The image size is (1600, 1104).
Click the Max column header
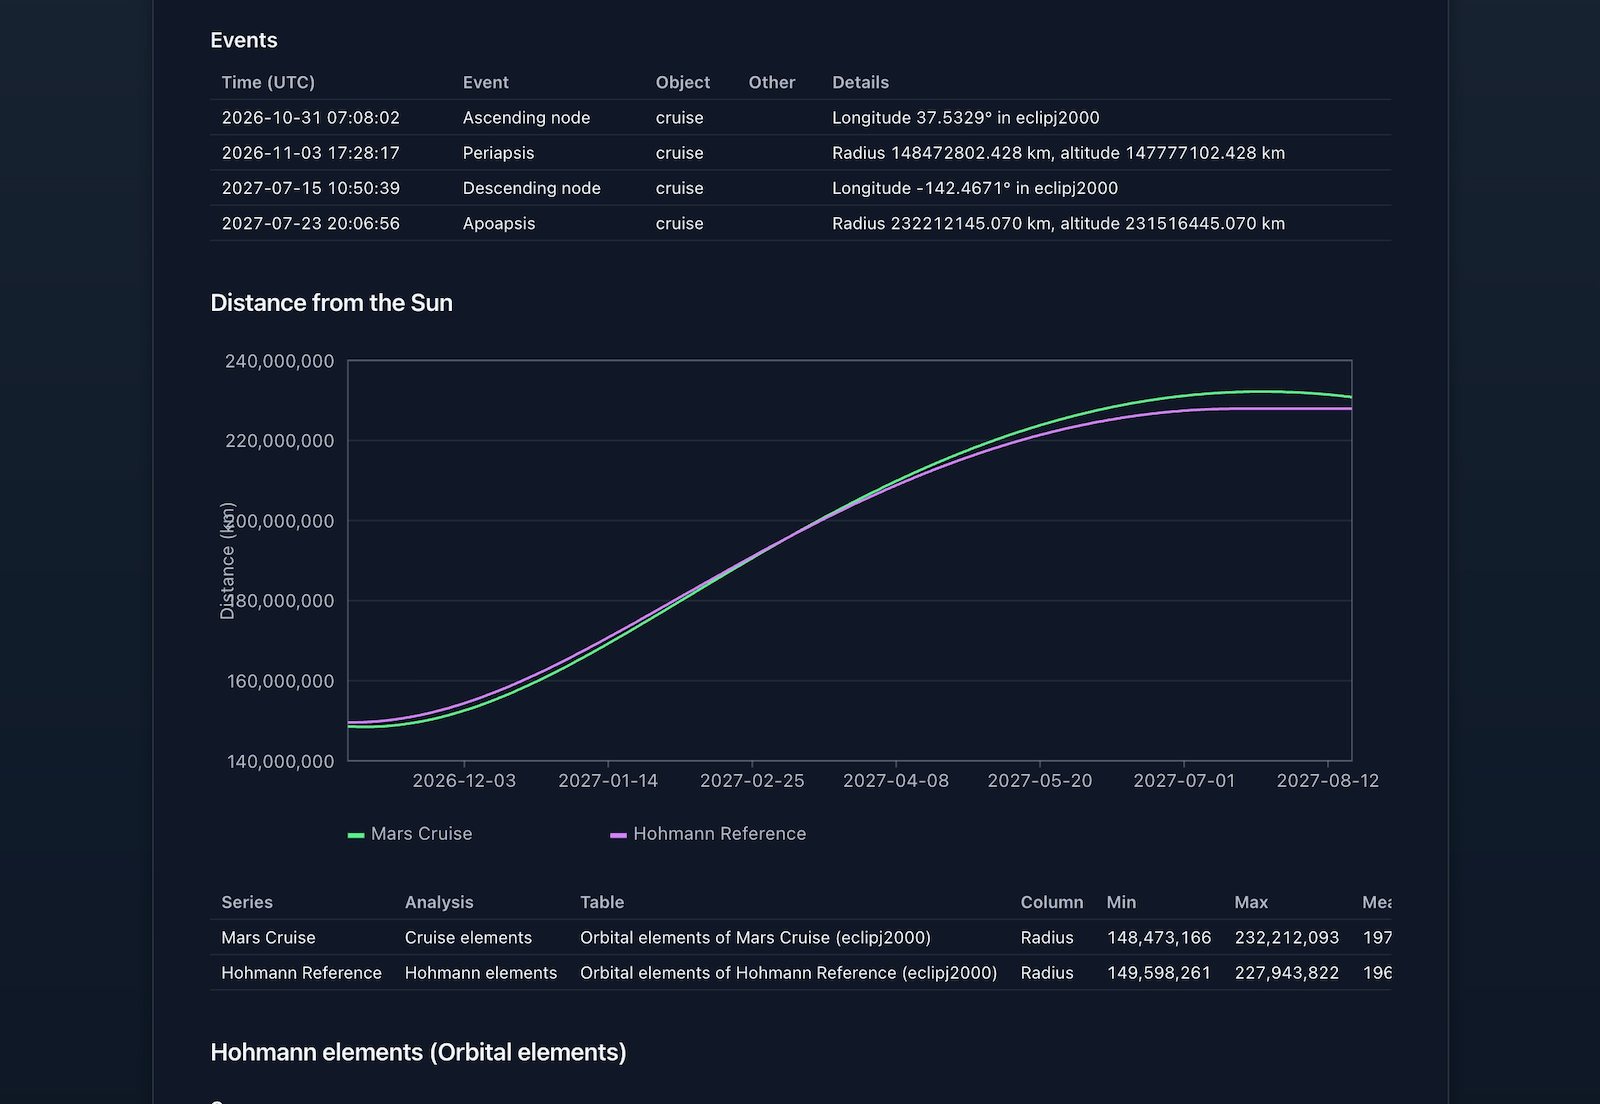click(x=1251, y=902)
